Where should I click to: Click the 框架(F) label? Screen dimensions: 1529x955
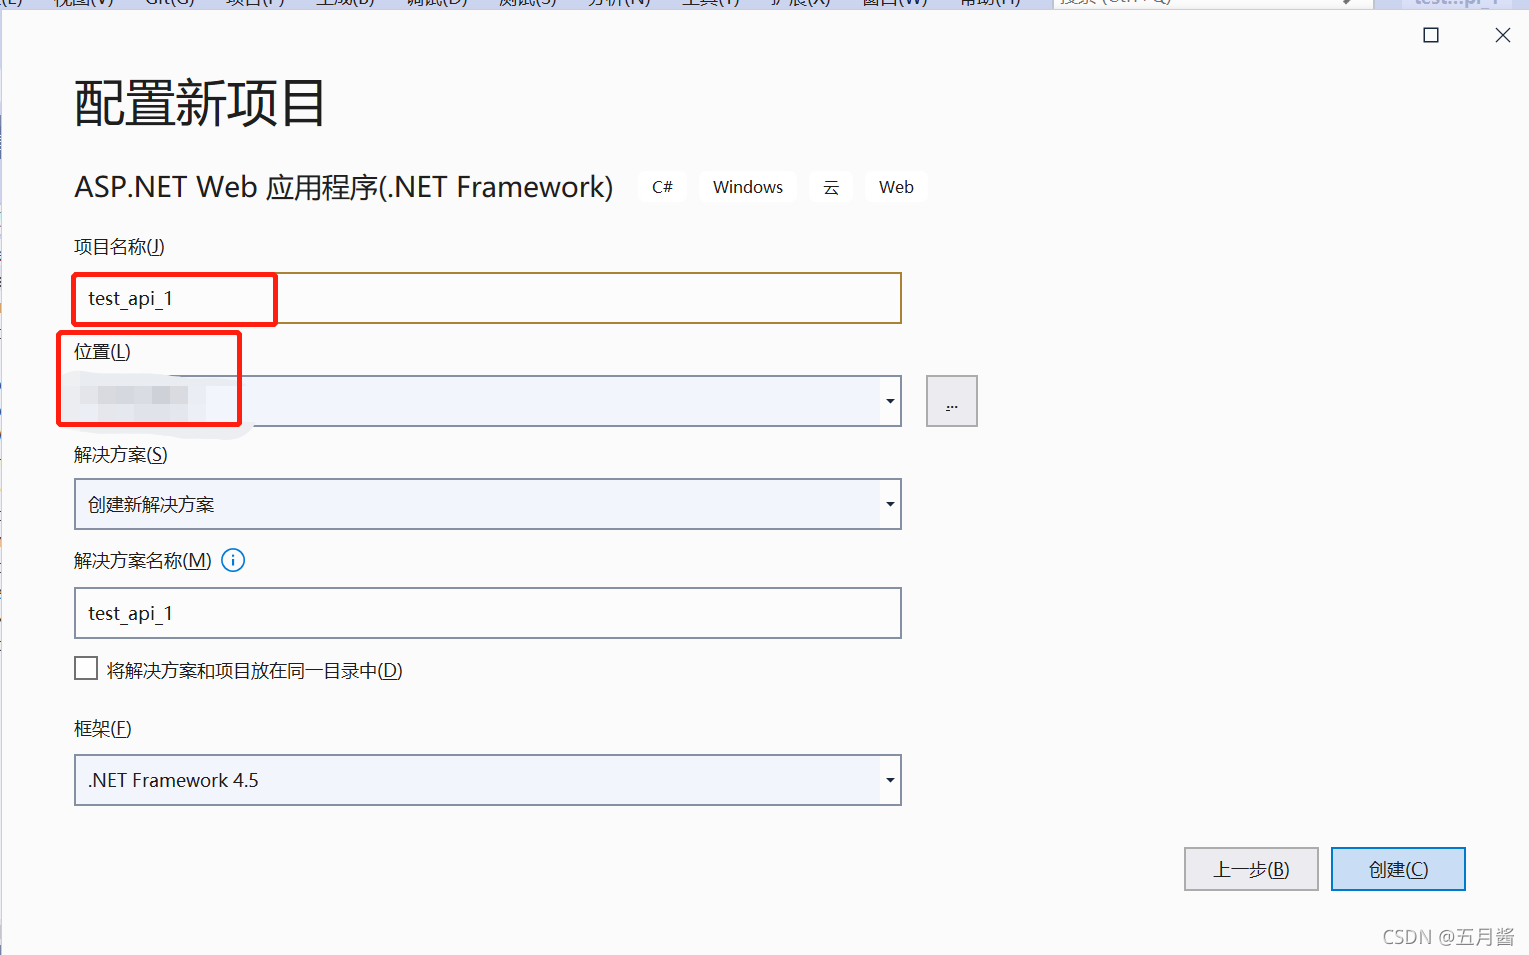click(103, 728)
